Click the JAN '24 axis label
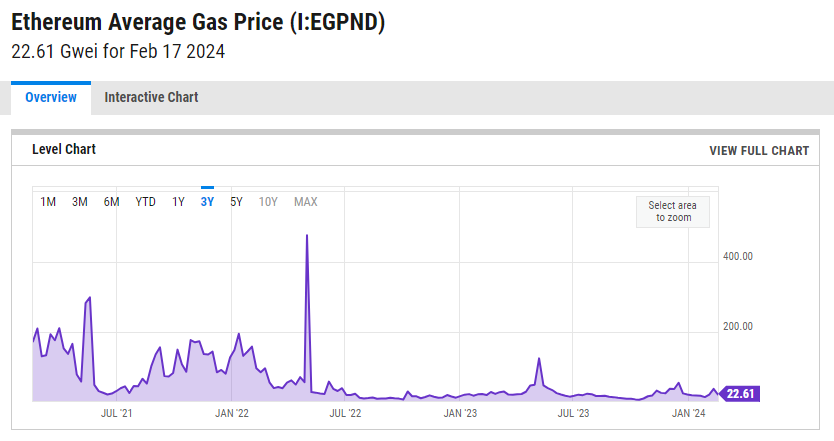834x441 pixels. tap(688, 412)
